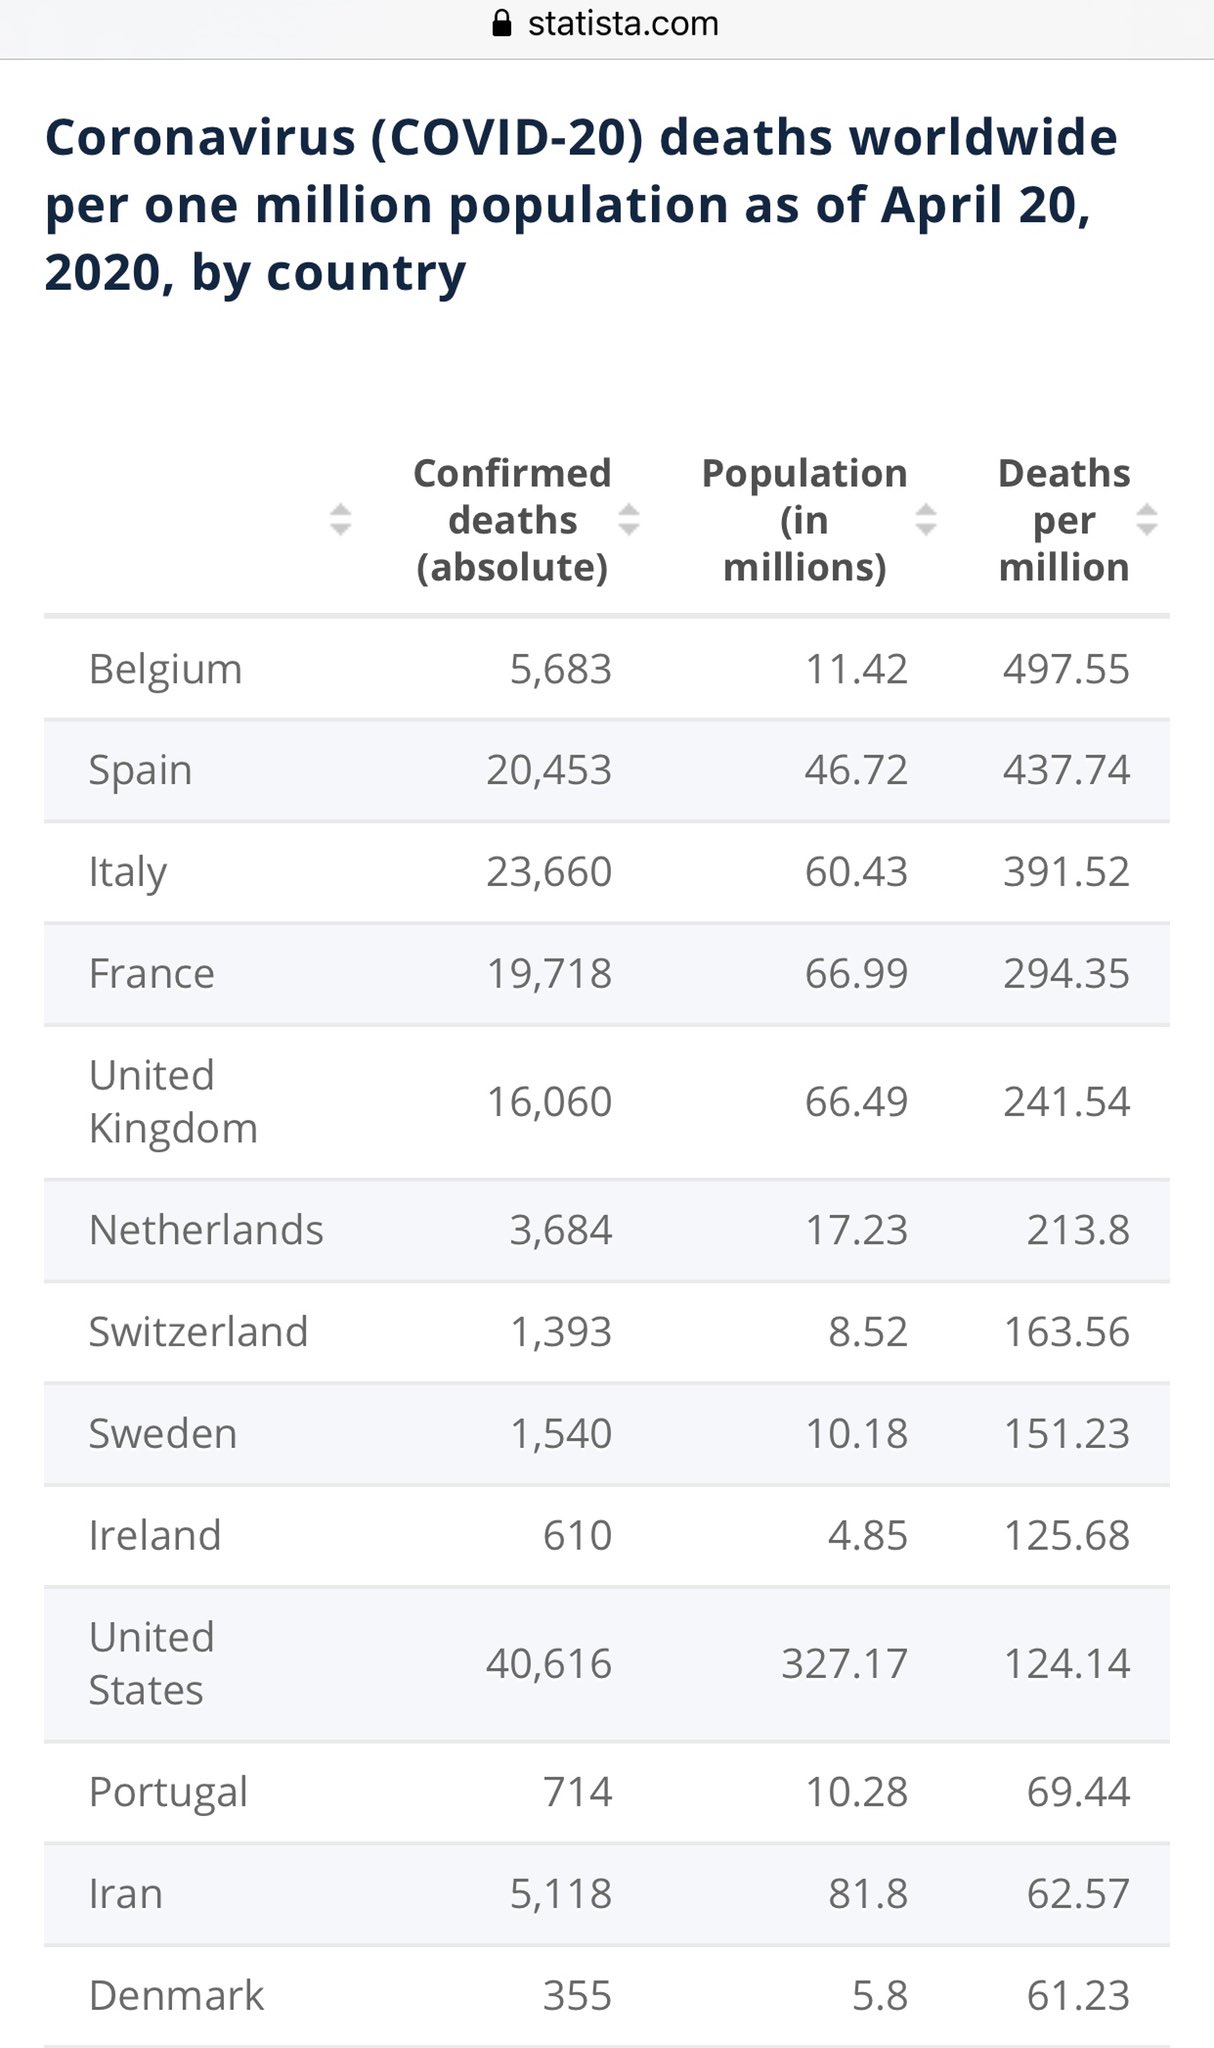
Task: Tap the statista.com address bar
Action: [607, 23]
